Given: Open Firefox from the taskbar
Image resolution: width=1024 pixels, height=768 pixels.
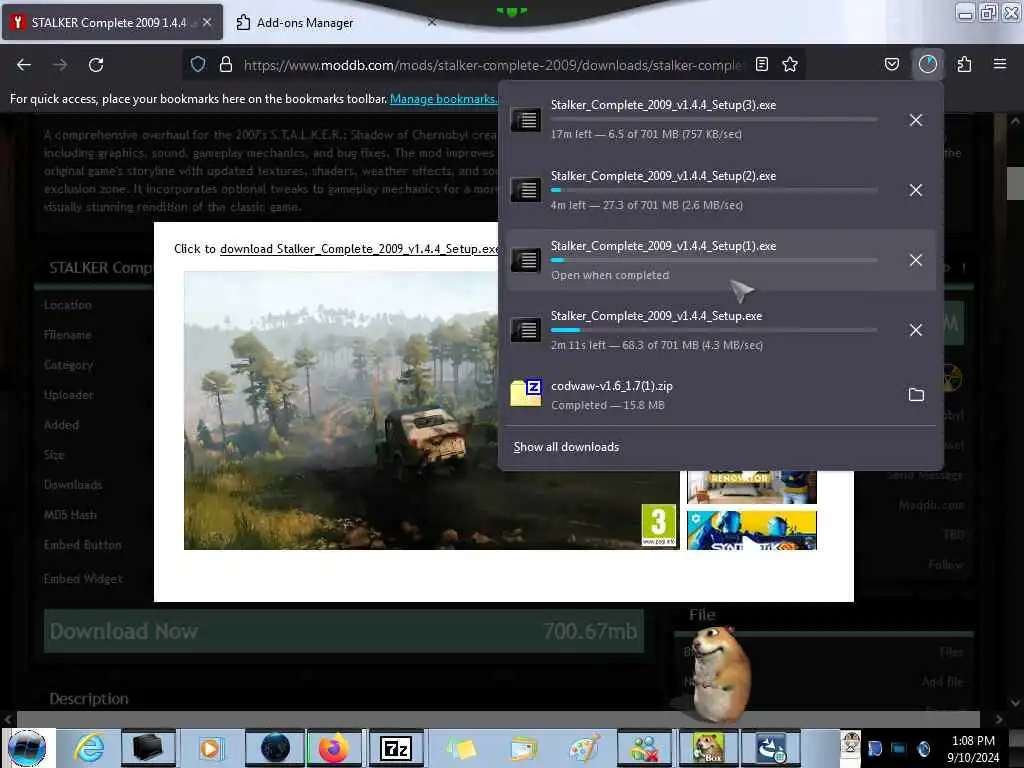Looking at the screenshot, I should click(x=334, y=748).
